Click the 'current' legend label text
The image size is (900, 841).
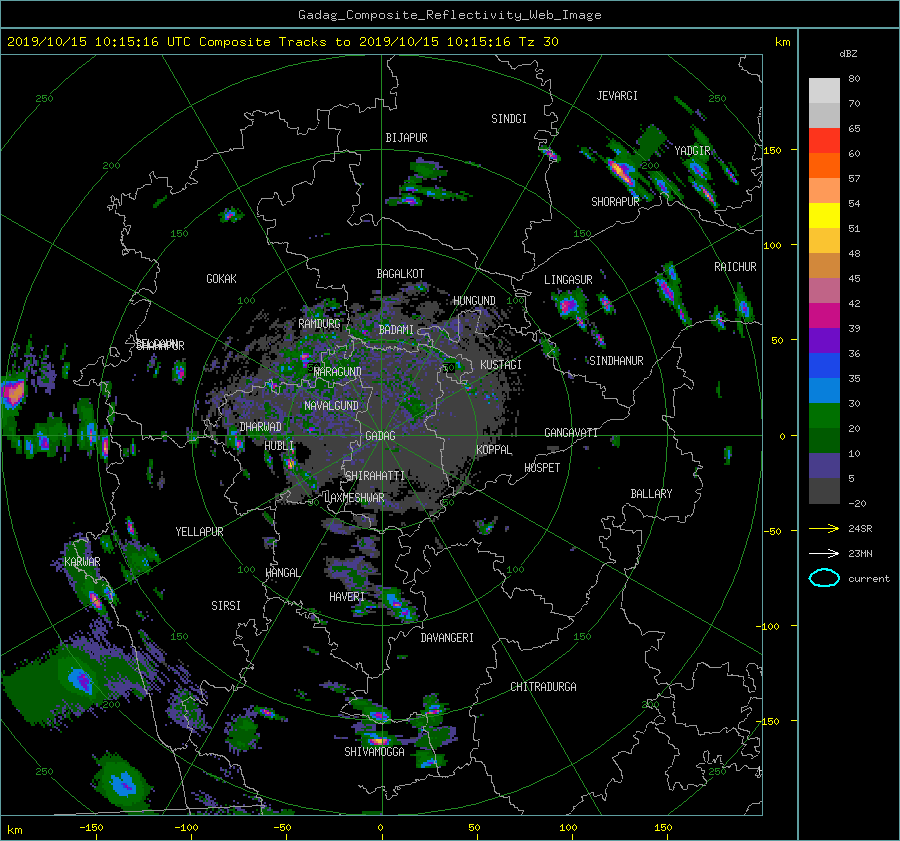[x=868, y=579]
